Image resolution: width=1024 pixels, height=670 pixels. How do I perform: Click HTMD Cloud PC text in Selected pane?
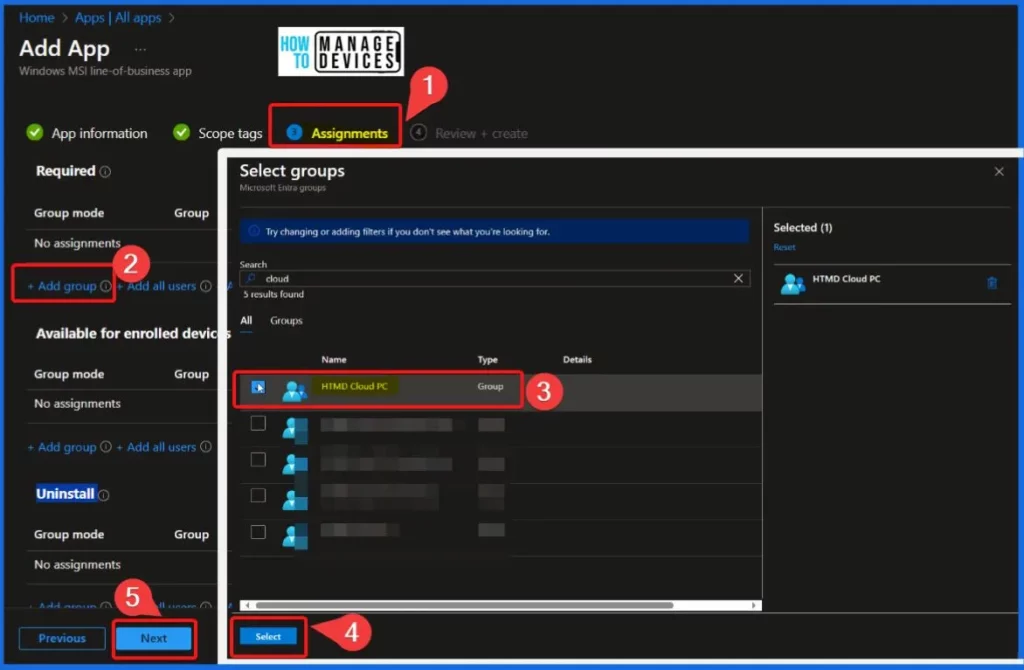(x=846, y=279)
